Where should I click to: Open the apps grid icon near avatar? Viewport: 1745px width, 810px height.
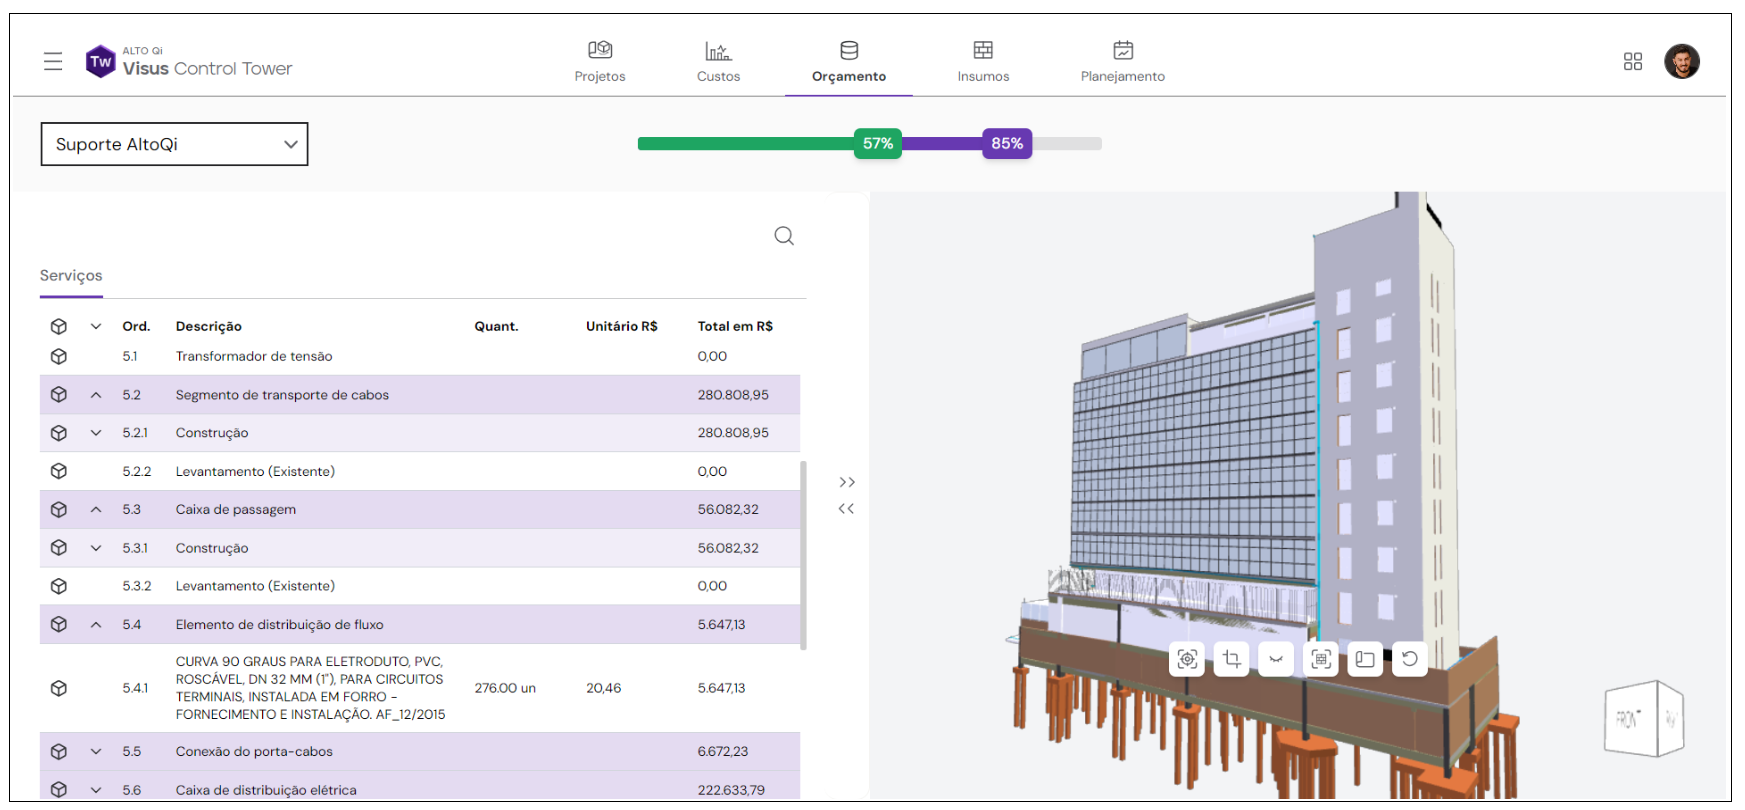(1633, 62)
